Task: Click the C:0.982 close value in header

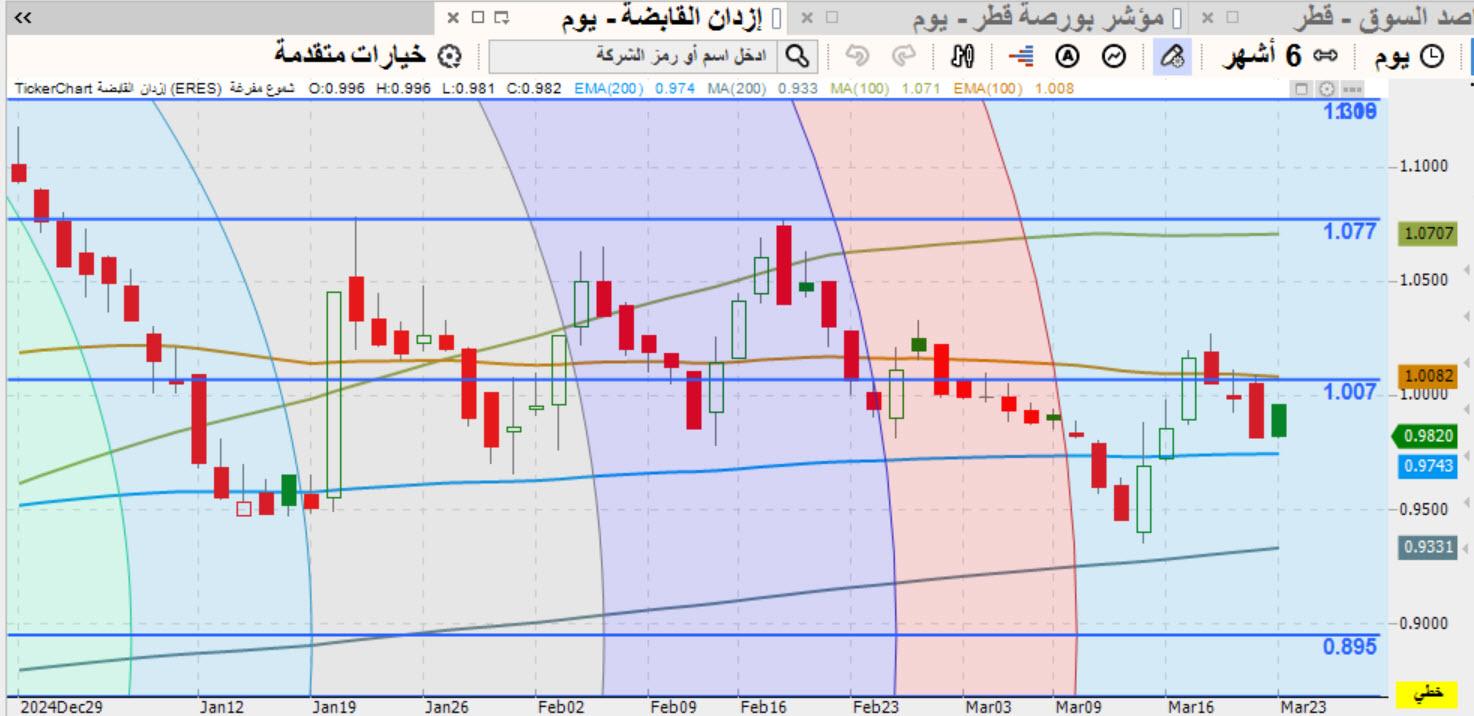Action: coord(534,88)
